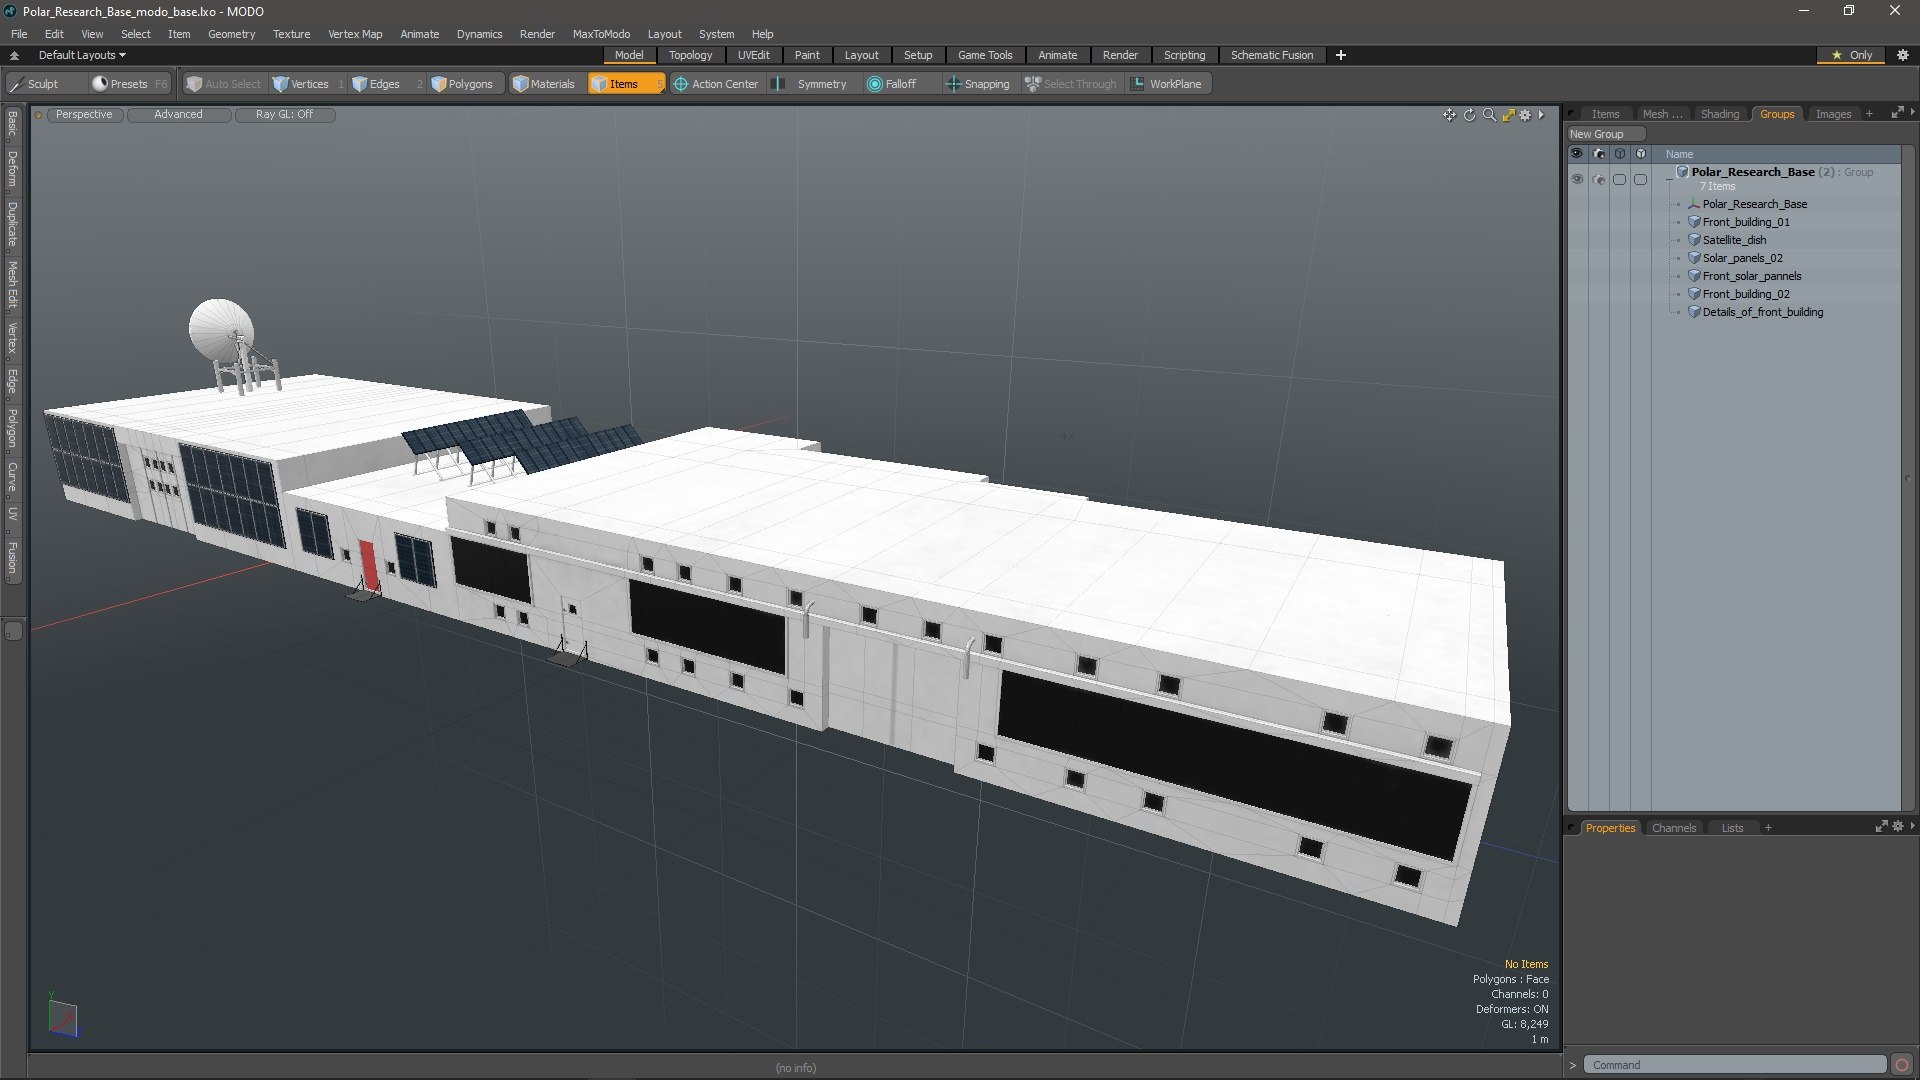Image resolution: width=1920 pixels, height=1080 pixels.
Task: Select Details_of_front_building item
Action: [x=1762, y=312]
